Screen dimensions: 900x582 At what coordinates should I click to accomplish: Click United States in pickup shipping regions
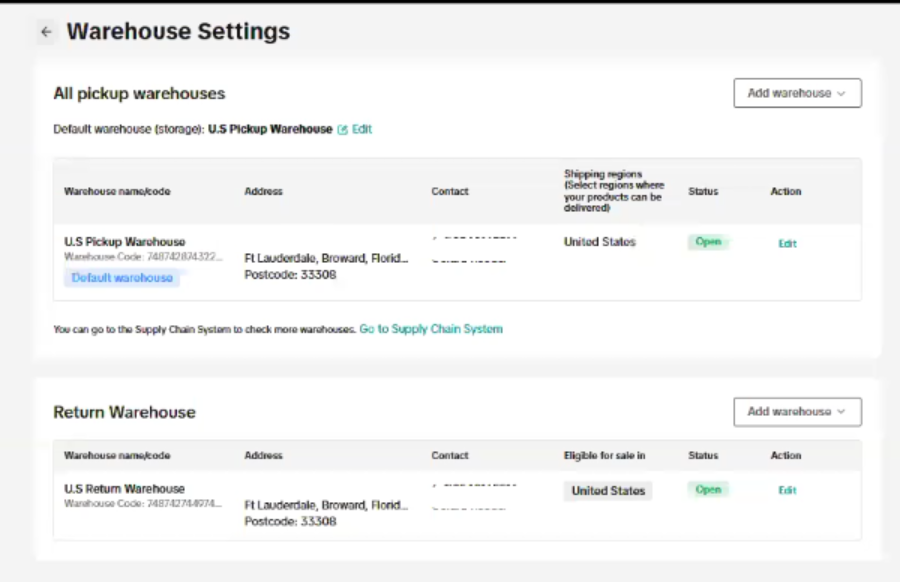click(x=599, y=242)
